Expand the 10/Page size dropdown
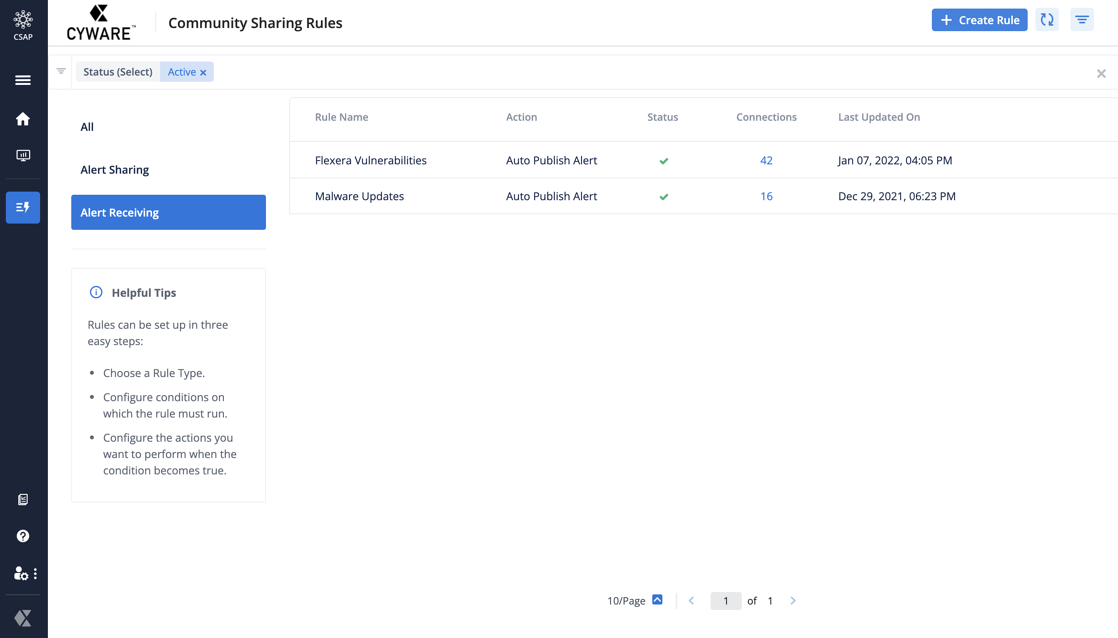The image size is (1118, 638). [657, 600]
